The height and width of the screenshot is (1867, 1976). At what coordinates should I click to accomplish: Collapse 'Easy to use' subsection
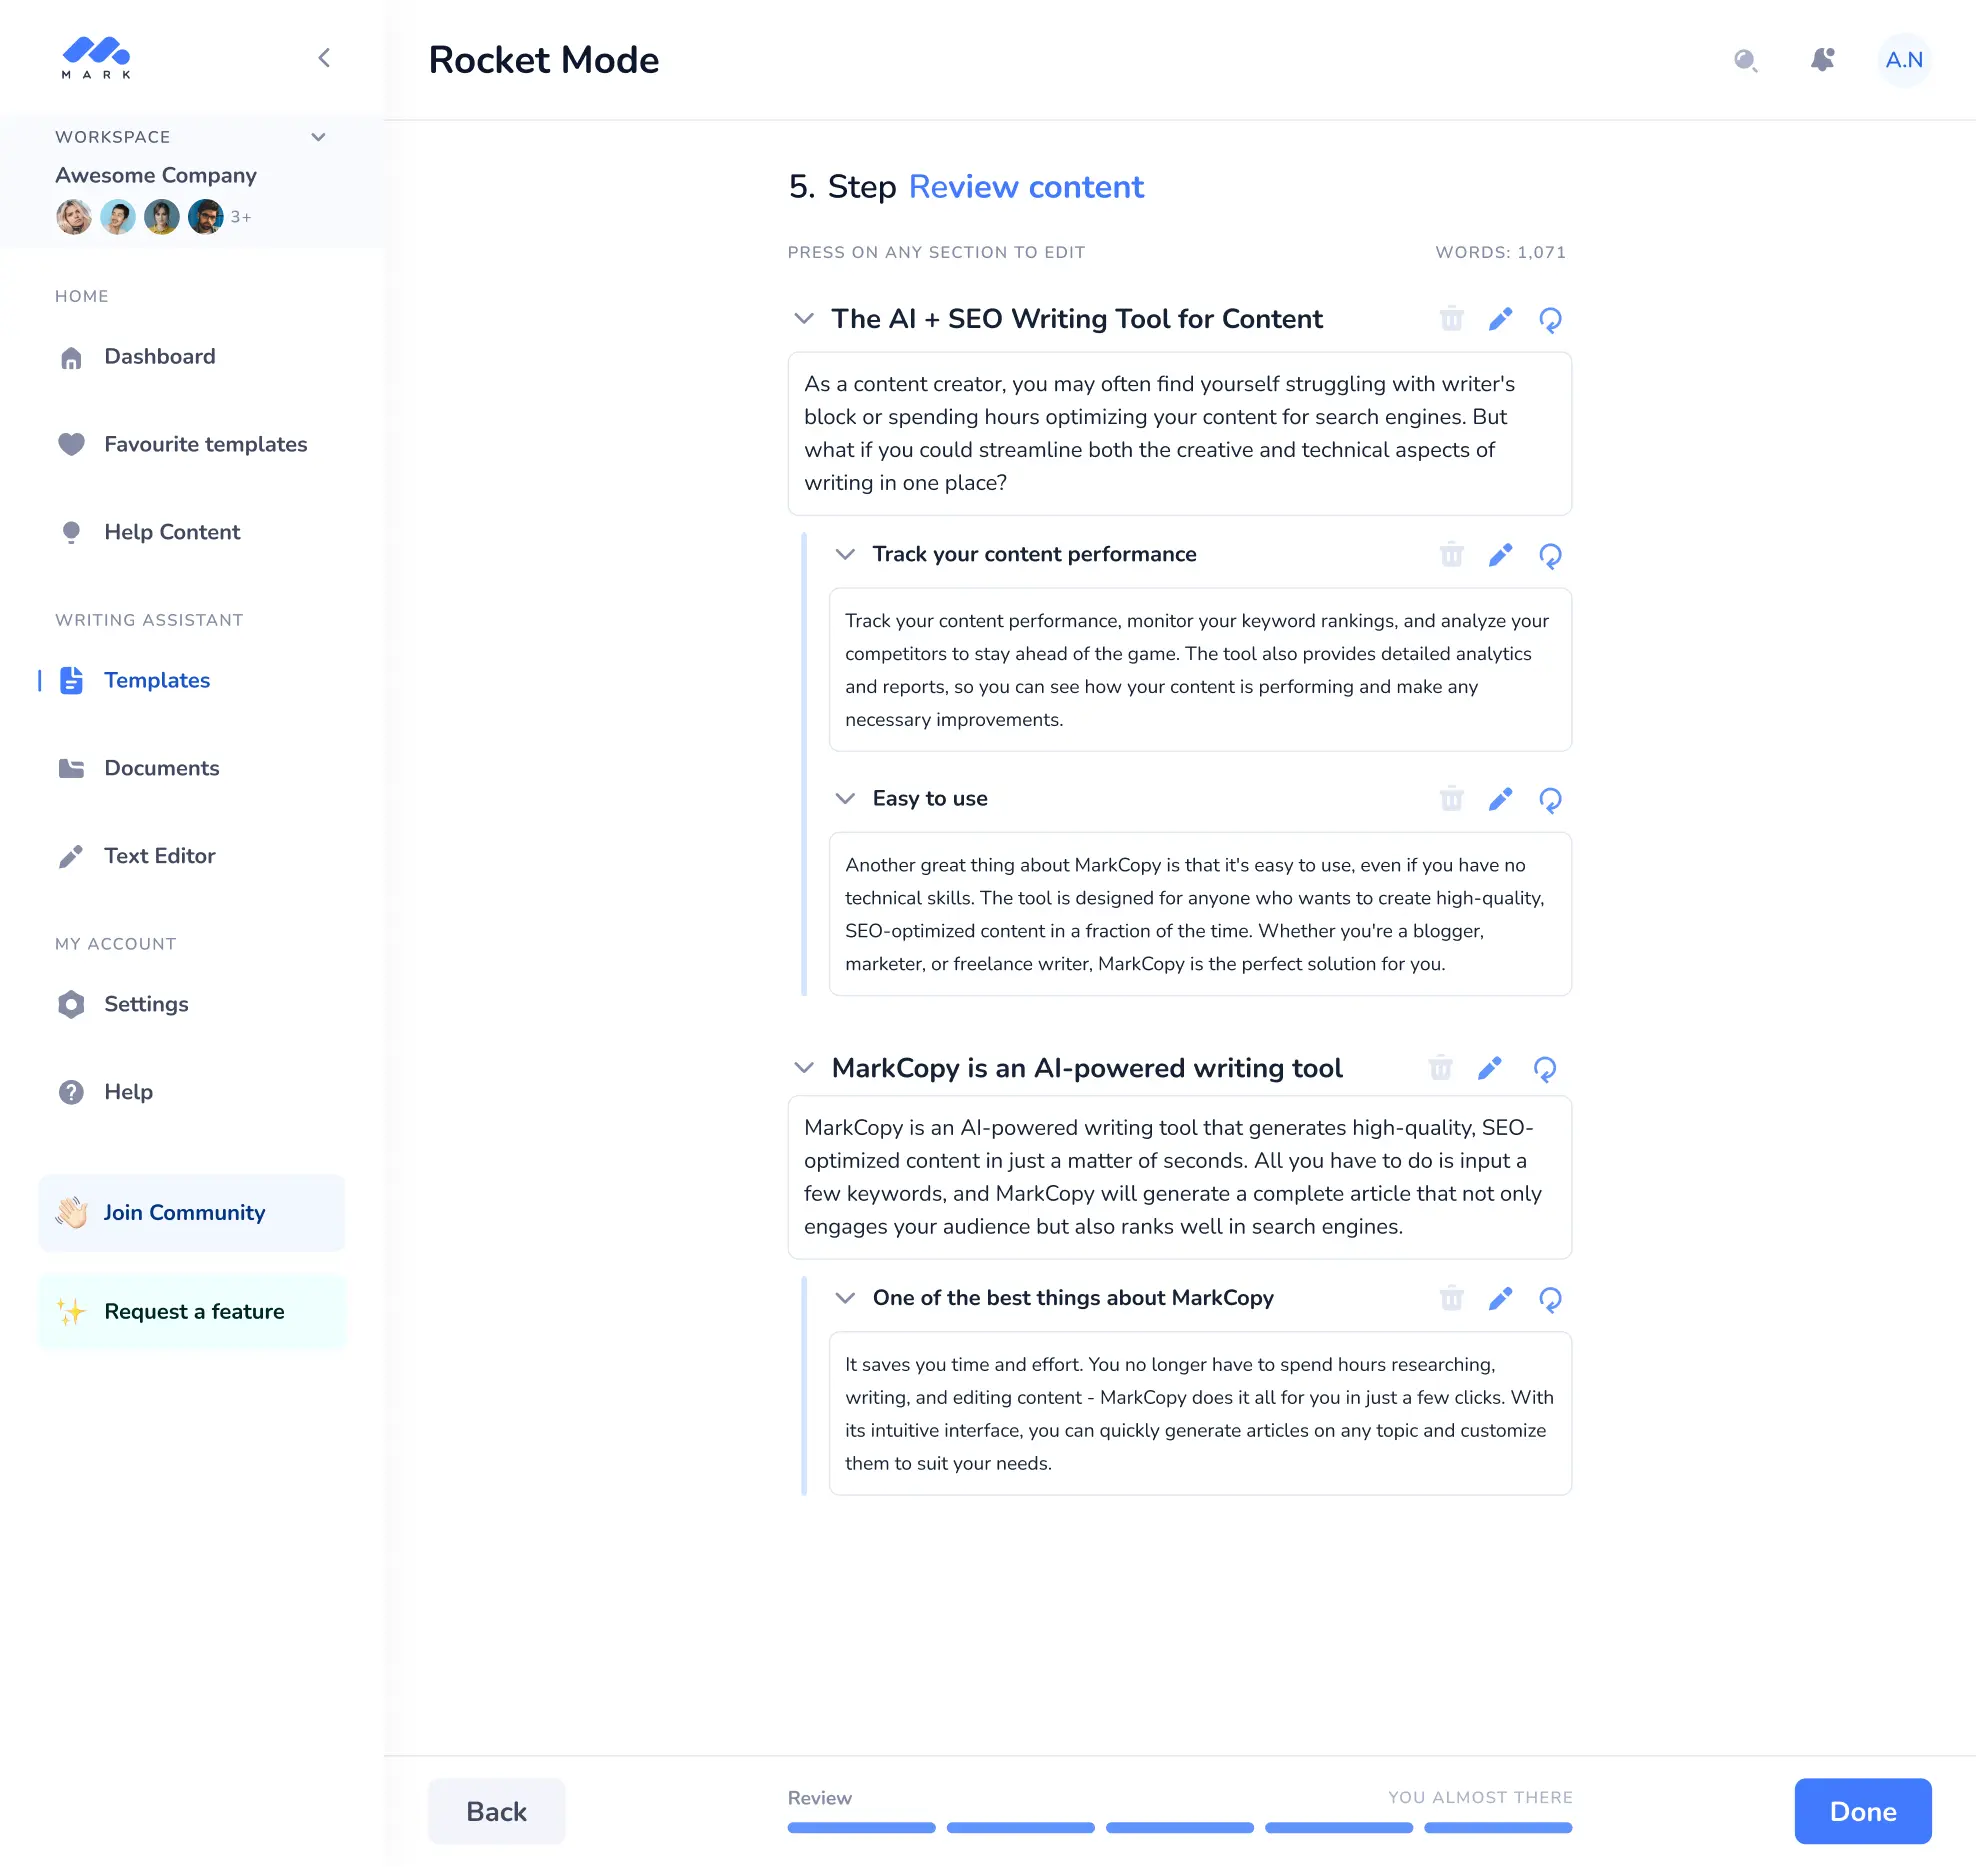(x=845, y=798)
